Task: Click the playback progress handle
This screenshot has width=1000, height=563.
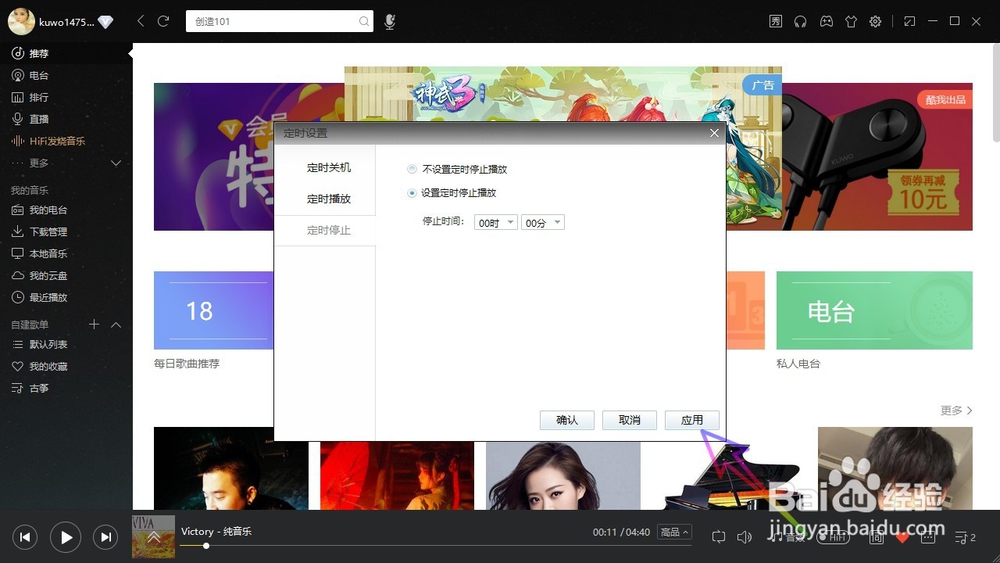Action: (206, 546)
